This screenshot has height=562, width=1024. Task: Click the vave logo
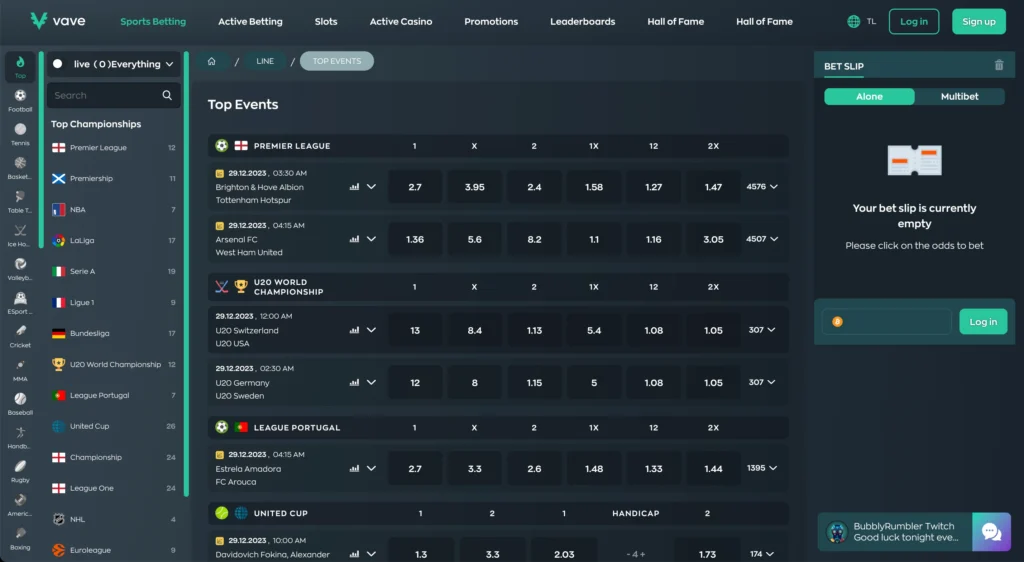[57, 21]
